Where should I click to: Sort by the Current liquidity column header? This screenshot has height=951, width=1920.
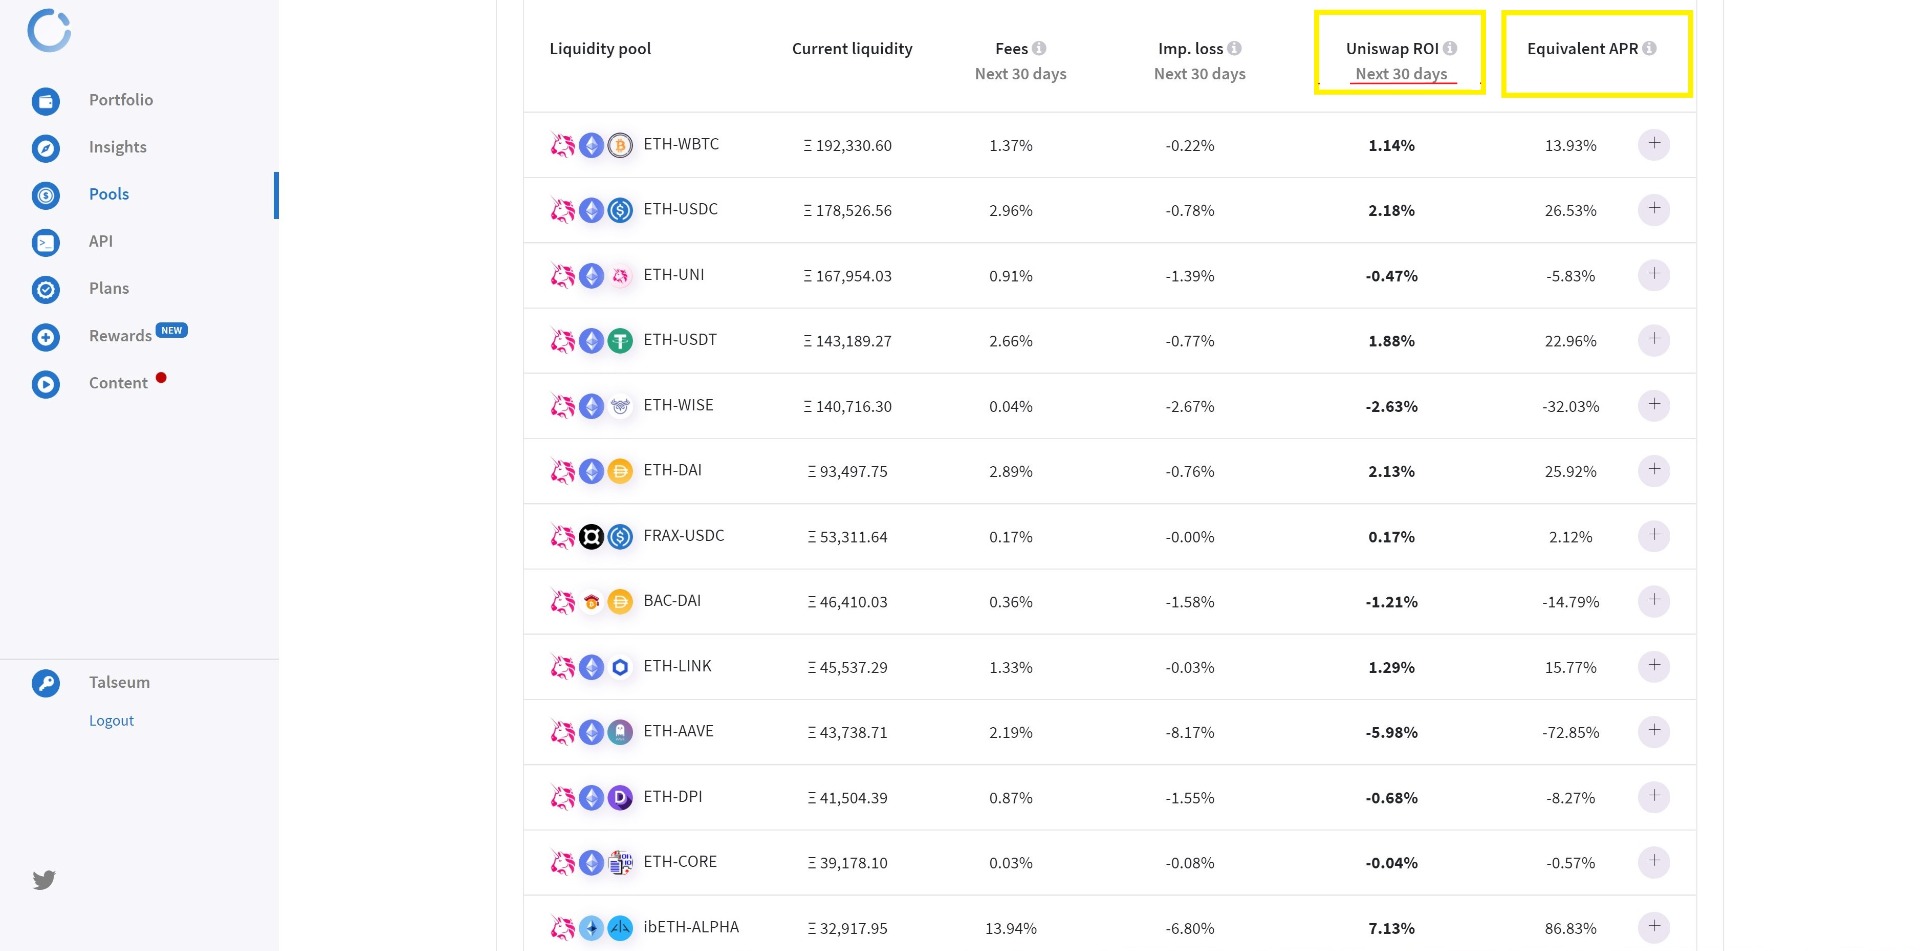pyautogui.click(x=852, y=48)
